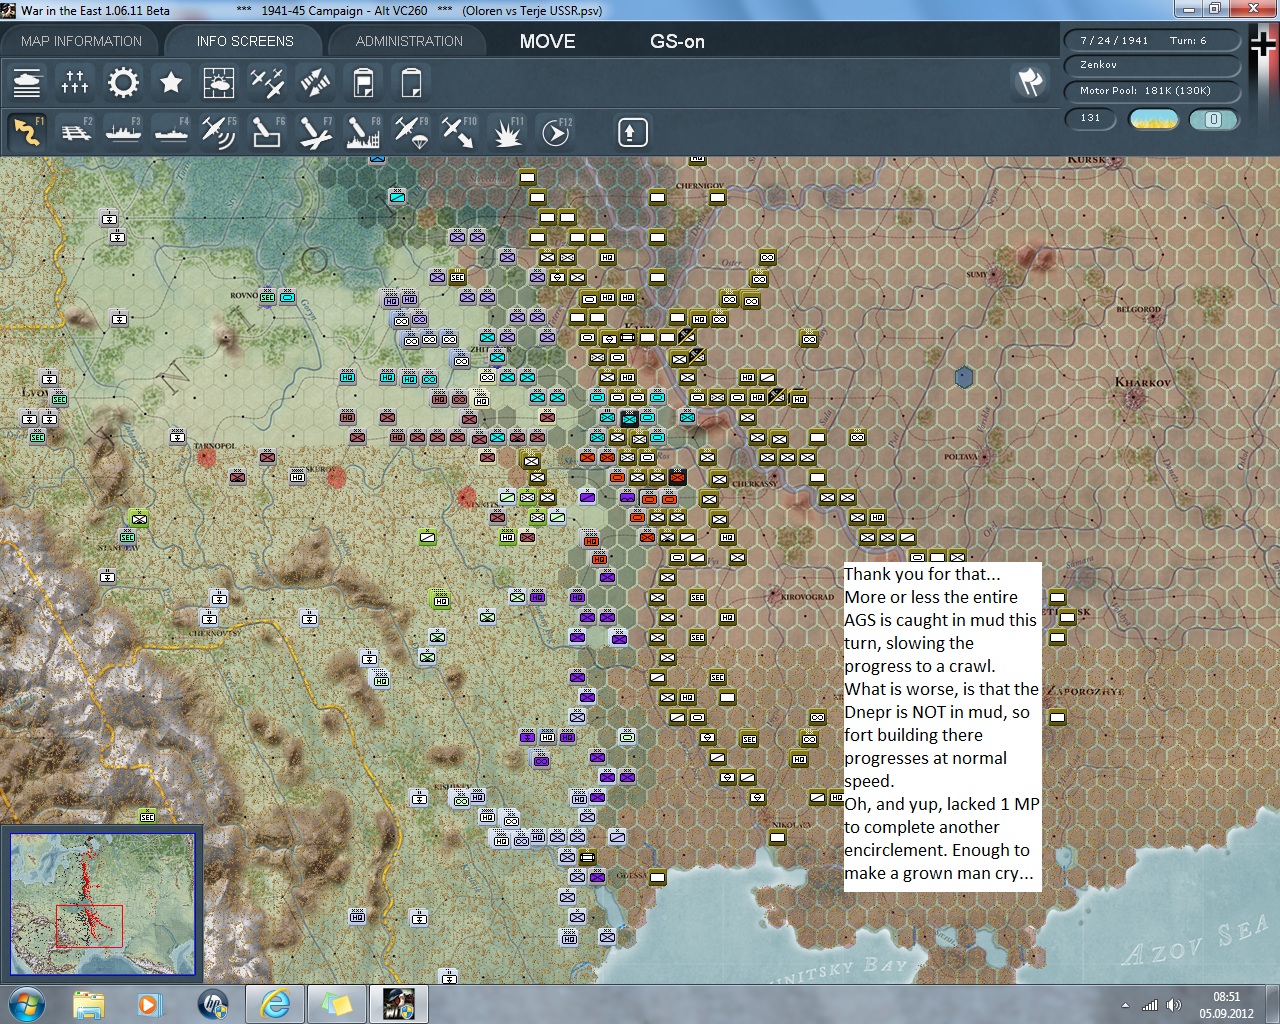The image size is (1280, 1024).
Task: Click the clear weather indicator
Action: (1153, 119)
